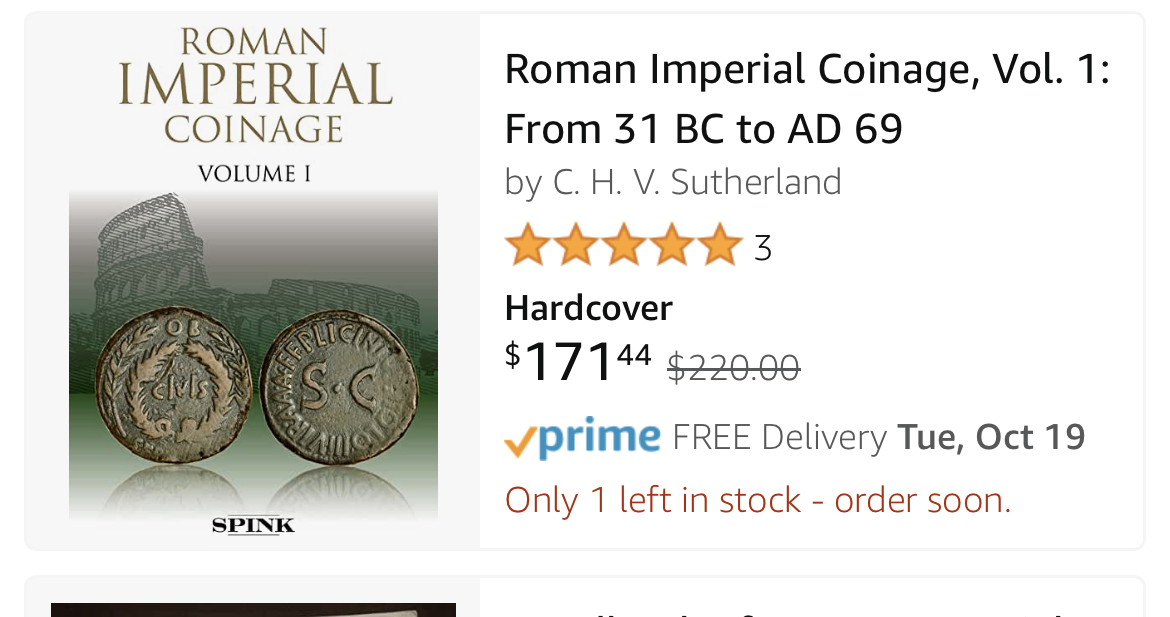Open author C. H. V. Sutherland
1170x617 pixels.
697,182
